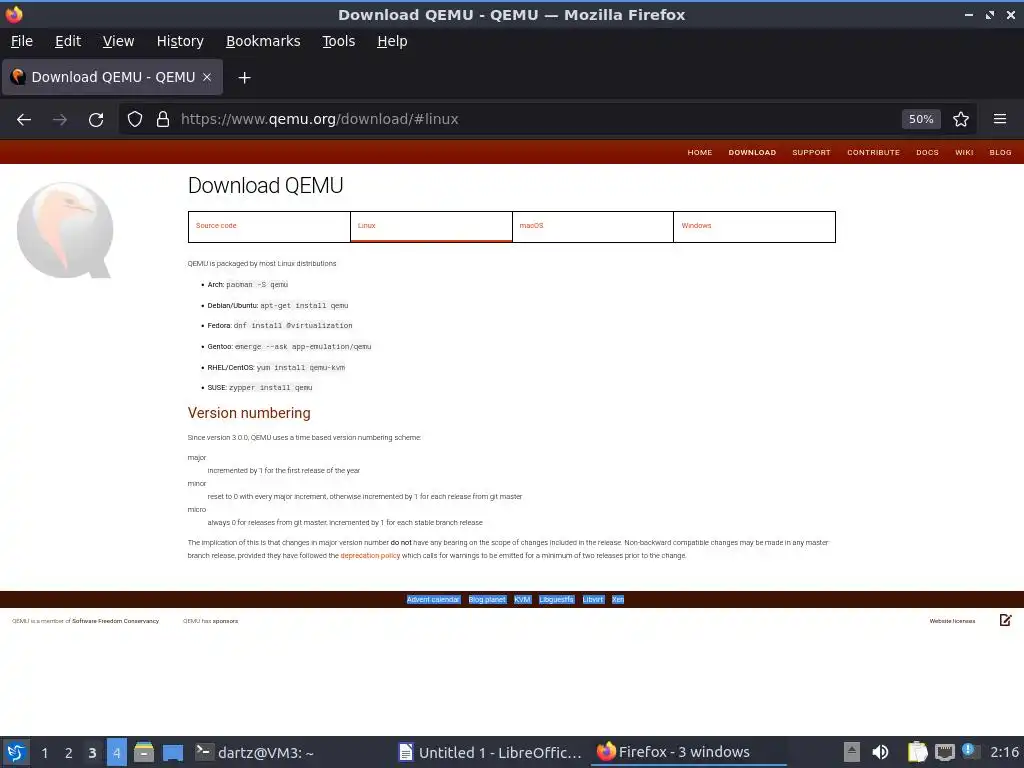Open the Blog planet footer link
This screenshot has height=768, width=1024.
pos(487,600)
